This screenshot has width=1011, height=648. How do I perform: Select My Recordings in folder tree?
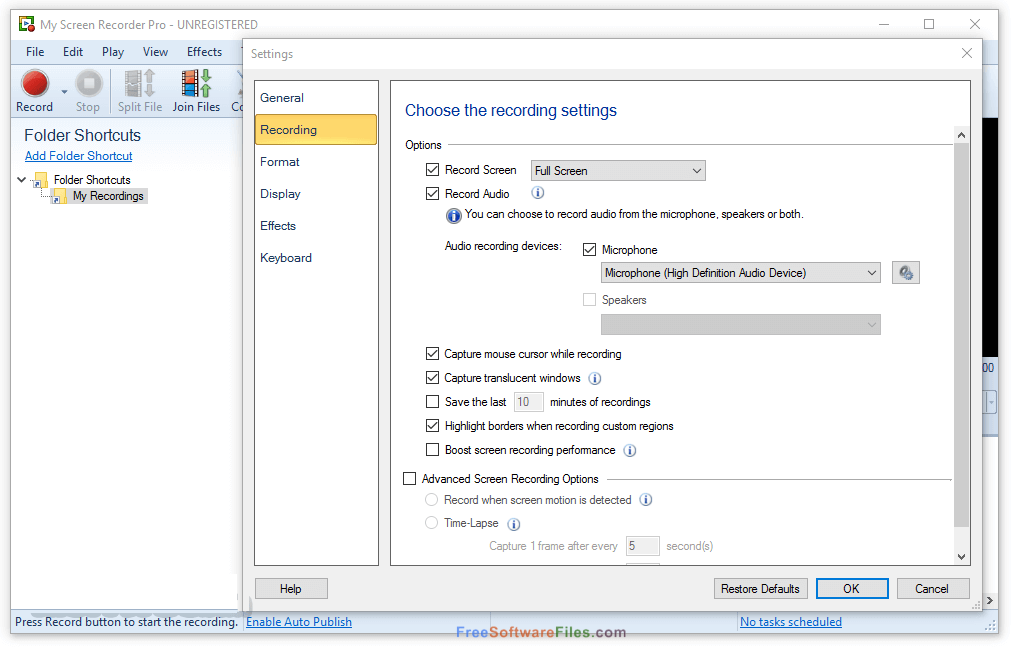[x=108, y=196]
